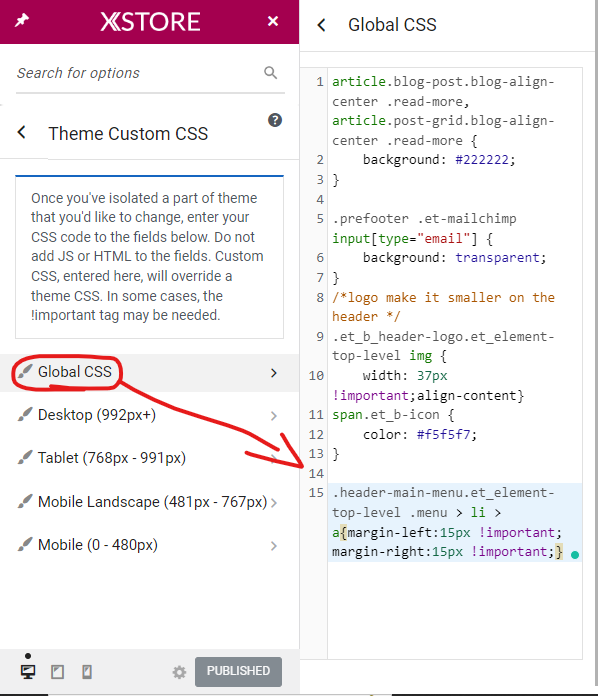
Task: Click the 'span.et_b-icon {' selector line
Action: tap(393, 415)
